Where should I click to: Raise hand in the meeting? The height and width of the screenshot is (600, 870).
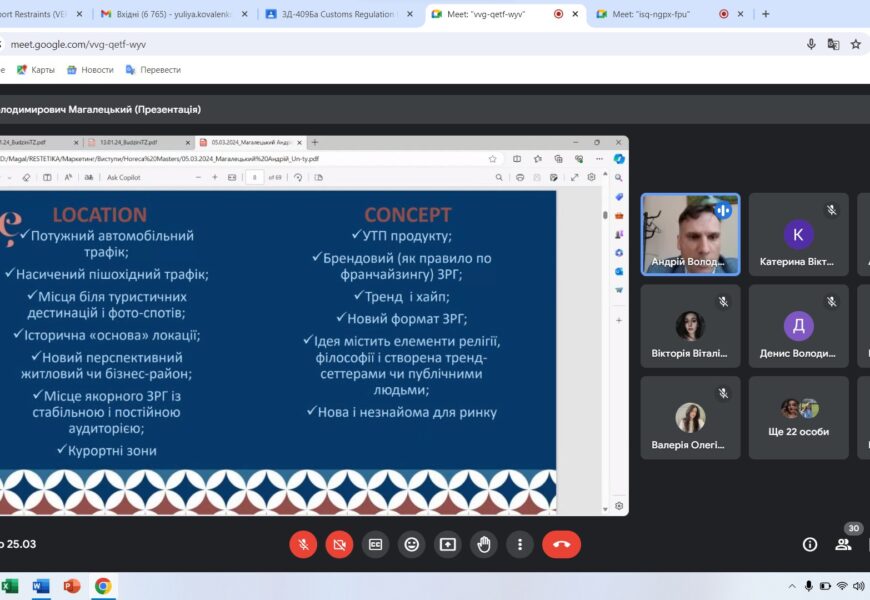484,544
